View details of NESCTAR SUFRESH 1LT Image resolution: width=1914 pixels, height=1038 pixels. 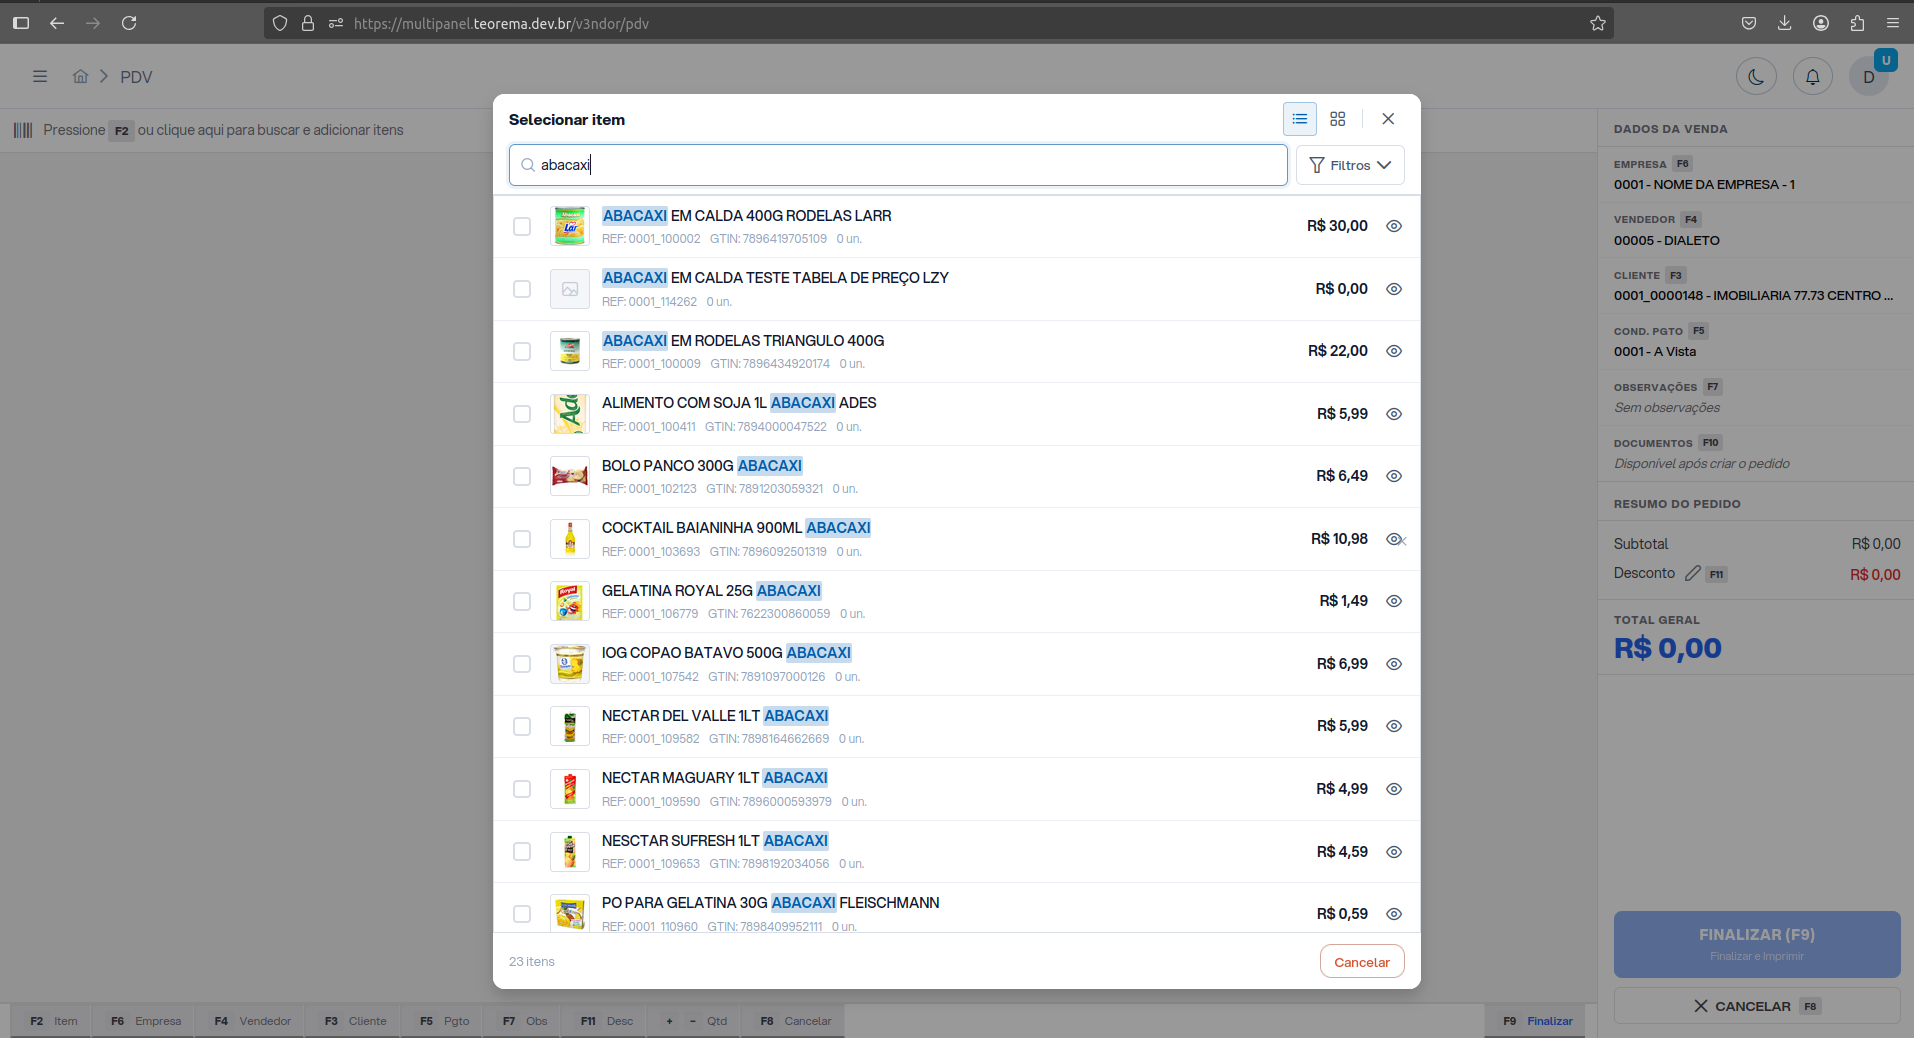tap(1394, 852)
